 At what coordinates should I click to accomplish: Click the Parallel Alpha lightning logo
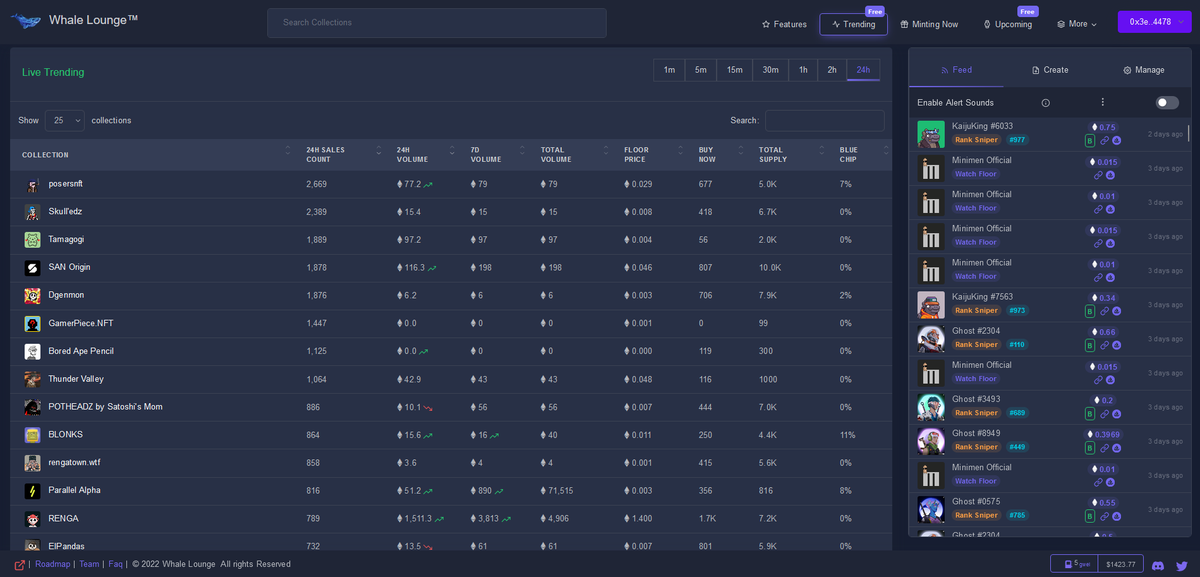tap(32, 491)
